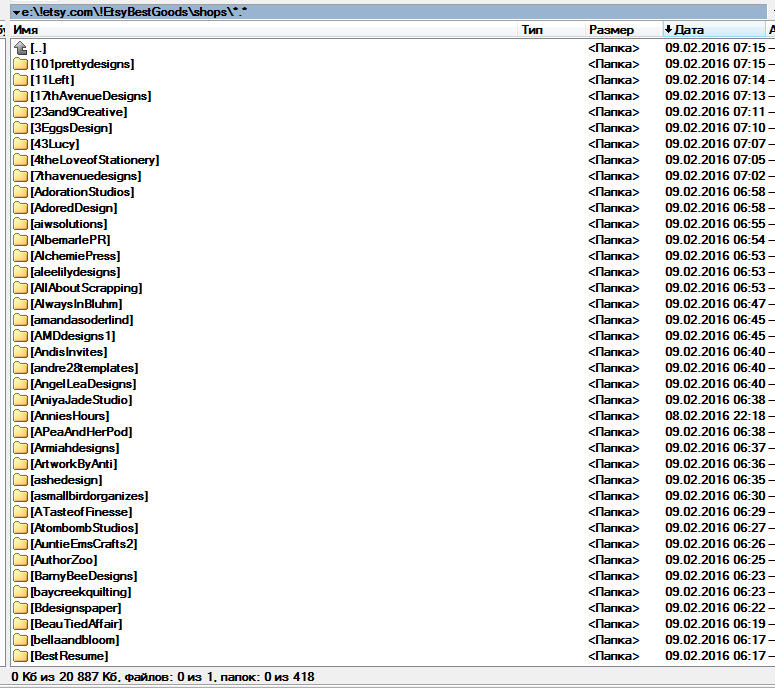Screen dimensions: 775x695
Task: Click the 3EggsDesign folder icon
Action: tap(20, 128)
